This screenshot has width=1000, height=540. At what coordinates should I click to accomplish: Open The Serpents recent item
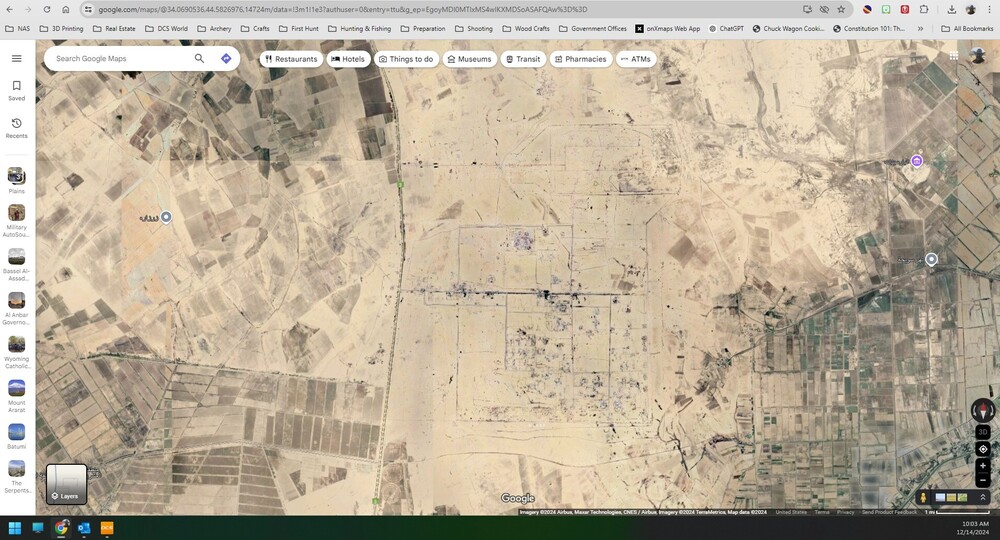point(17,476)
